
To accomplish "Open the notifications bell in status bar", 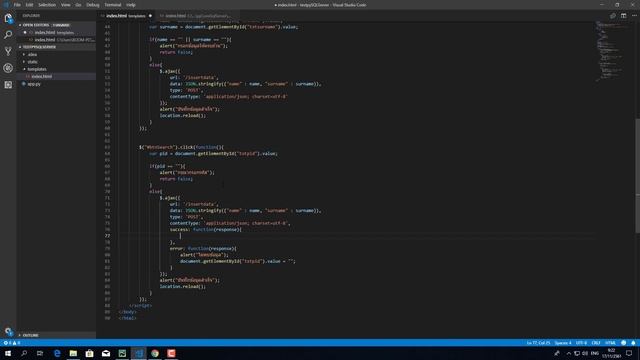I will point(633,343).
